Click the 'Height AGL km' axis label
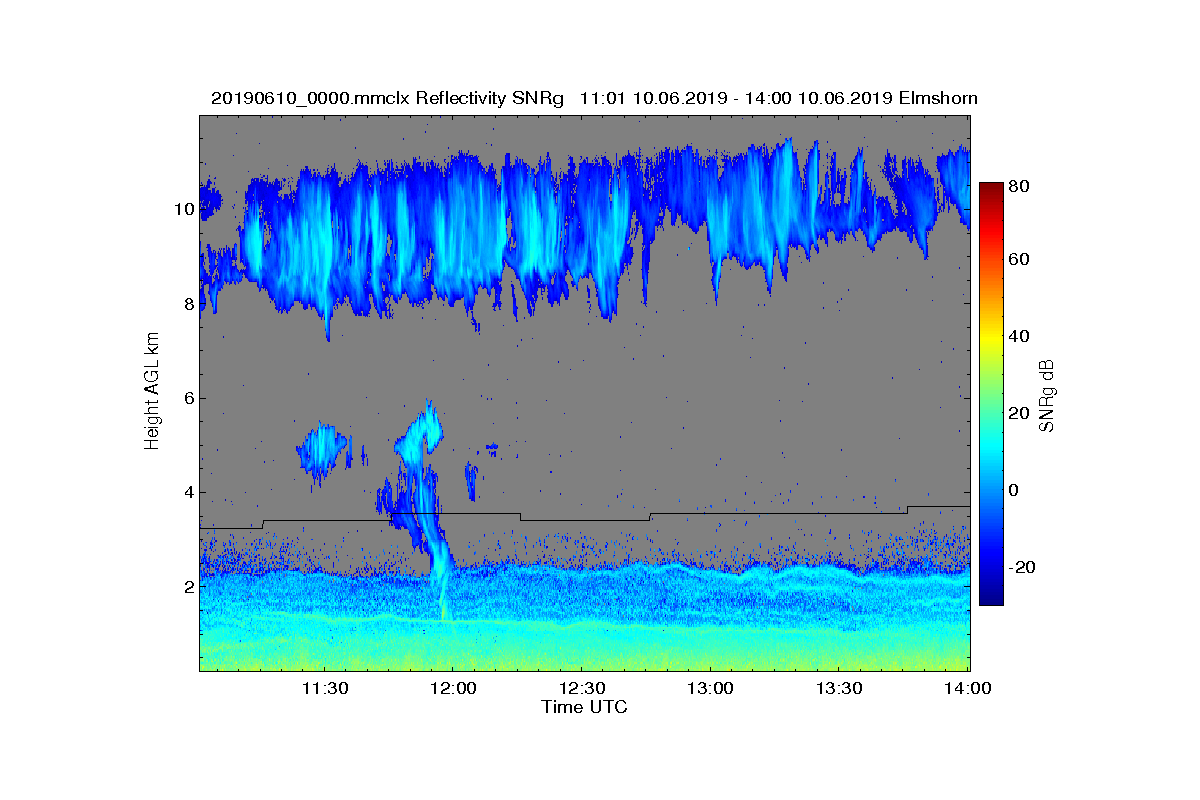The width and height of the screenshot is (1200, 800). tap(152, 392)
